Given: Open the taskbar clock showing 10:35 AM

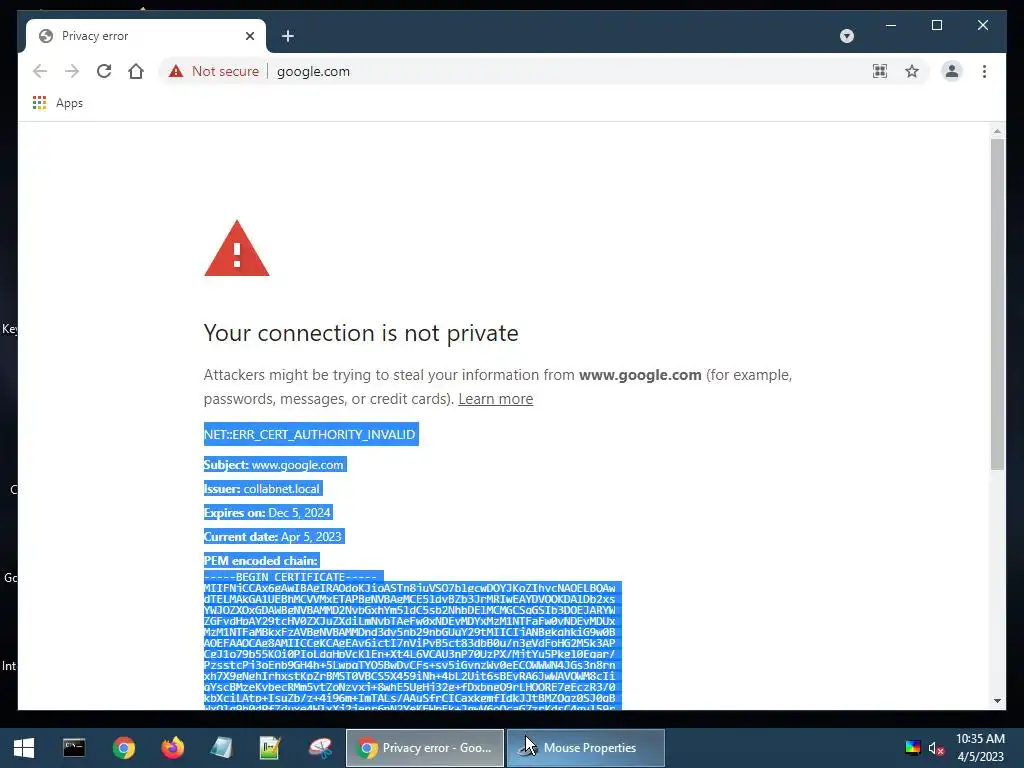Looking at the screenshot, I should click(980, 748).
